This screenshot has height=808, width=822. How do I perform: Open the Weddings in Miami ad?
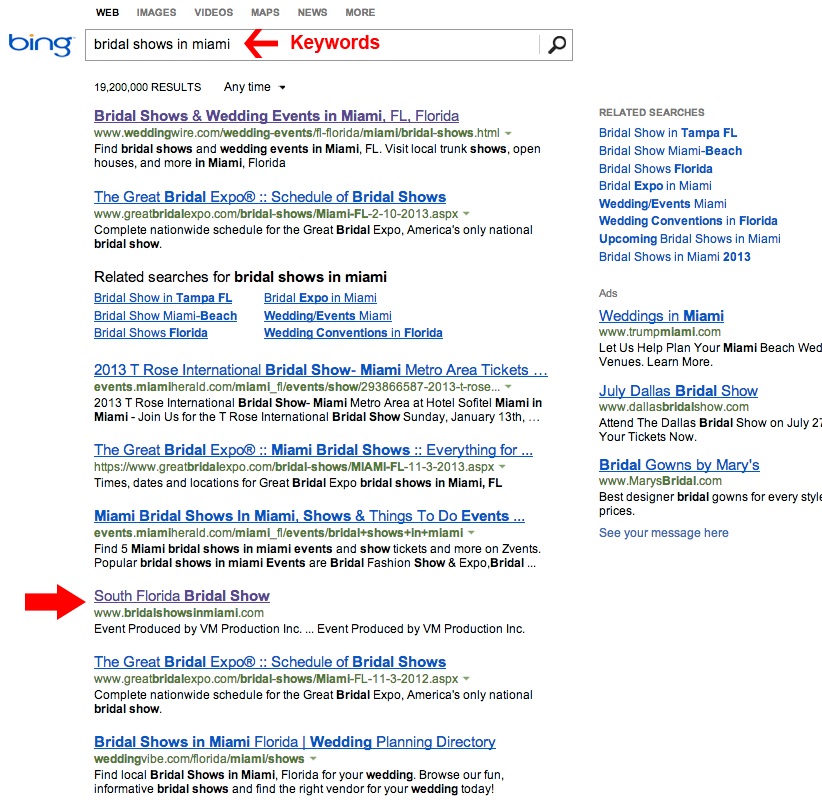661,316
